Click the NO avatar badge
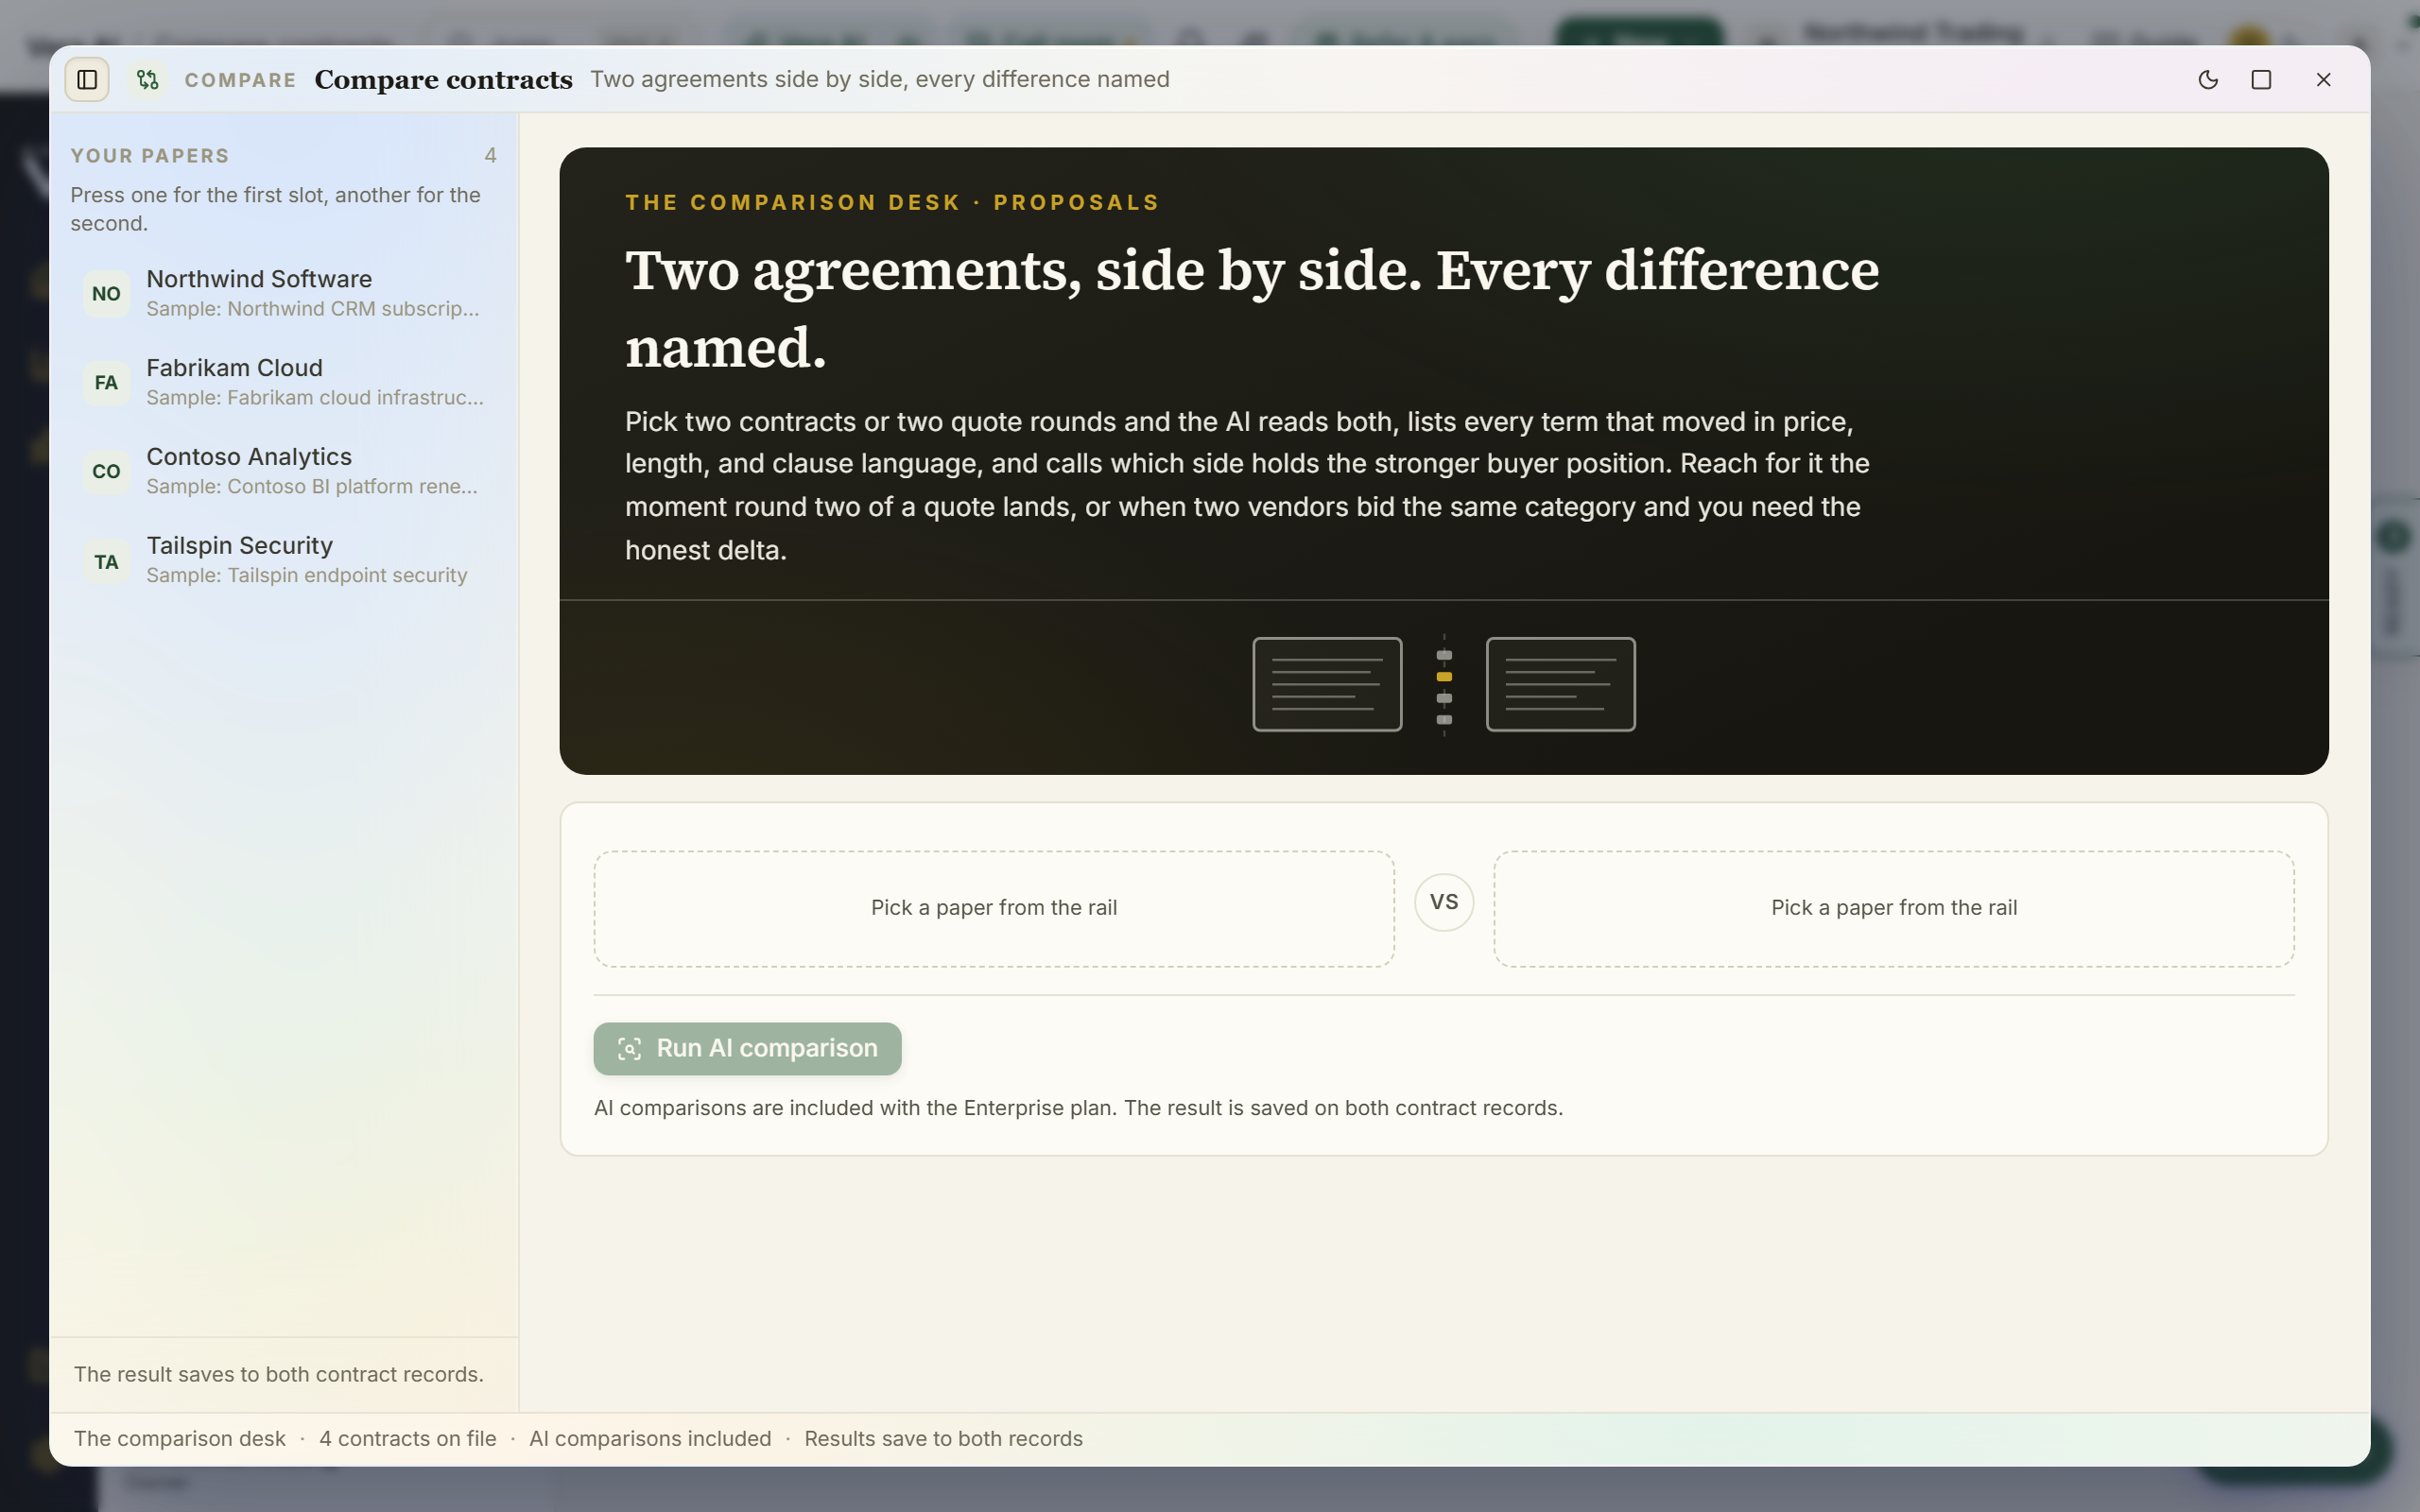Viewport: 2420px width, 1512px height. pyautogui.click(x=106, y=293)
